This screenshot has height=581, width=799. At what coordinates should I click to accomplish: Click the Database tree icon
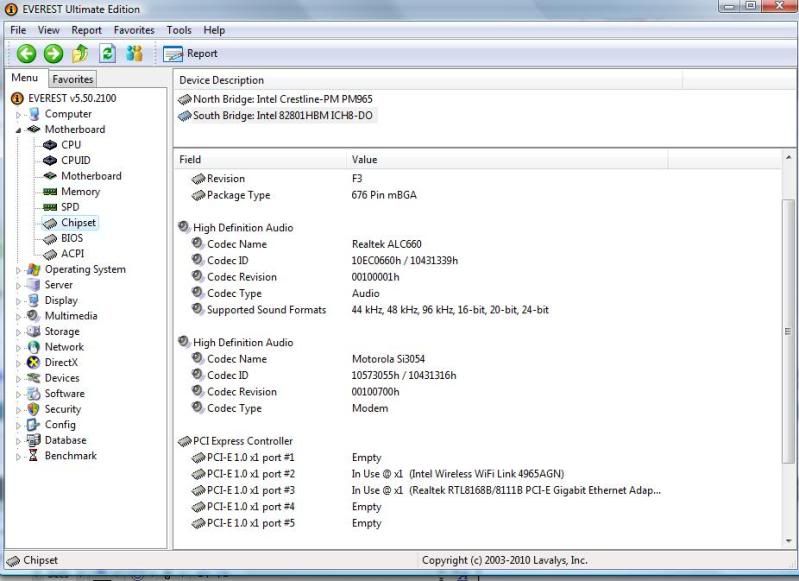33,440
